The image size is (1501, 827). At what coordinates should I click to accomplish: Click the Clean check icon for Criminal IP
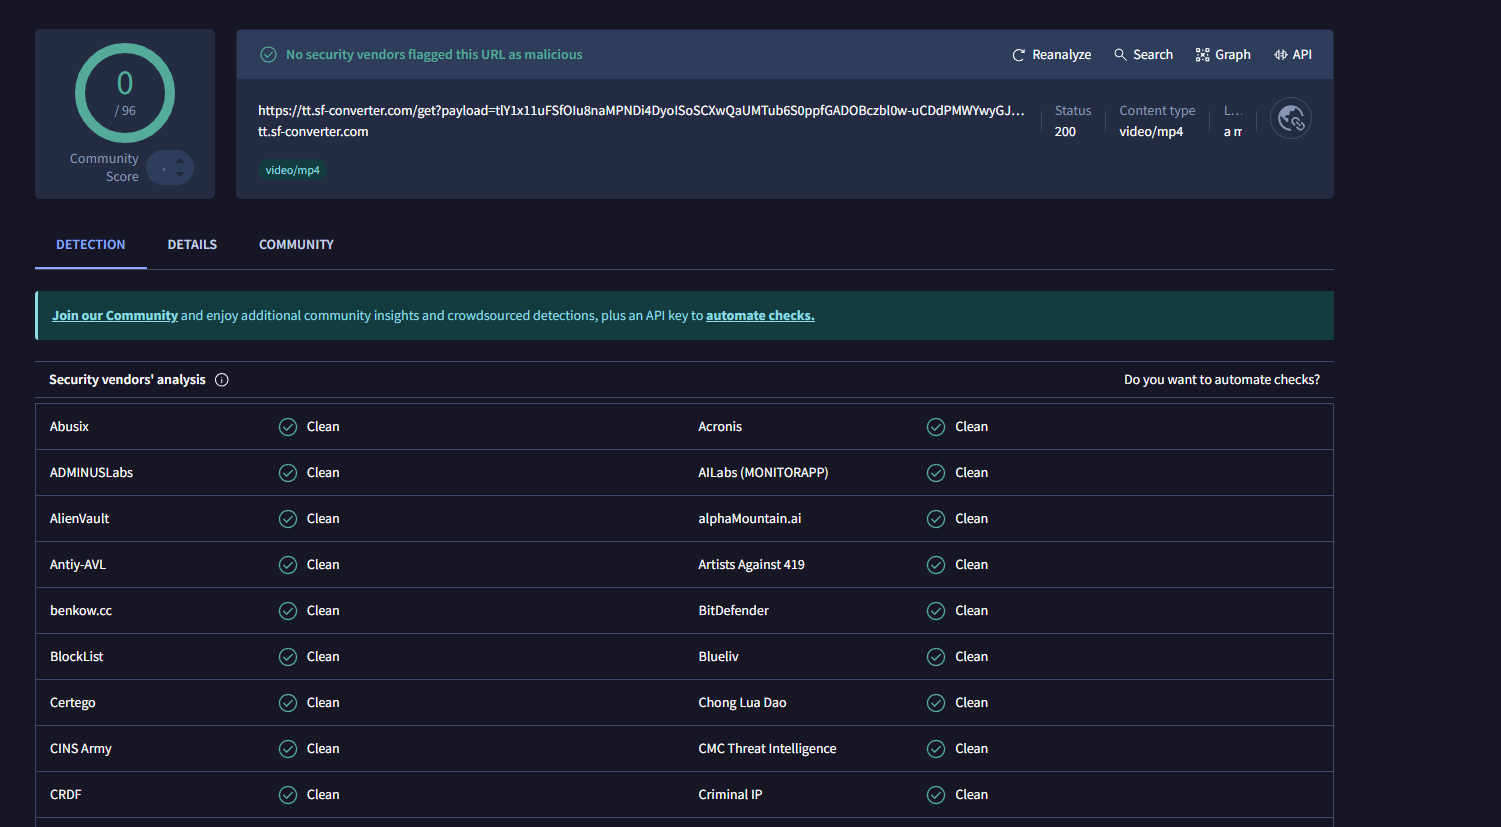click(936, 795)
